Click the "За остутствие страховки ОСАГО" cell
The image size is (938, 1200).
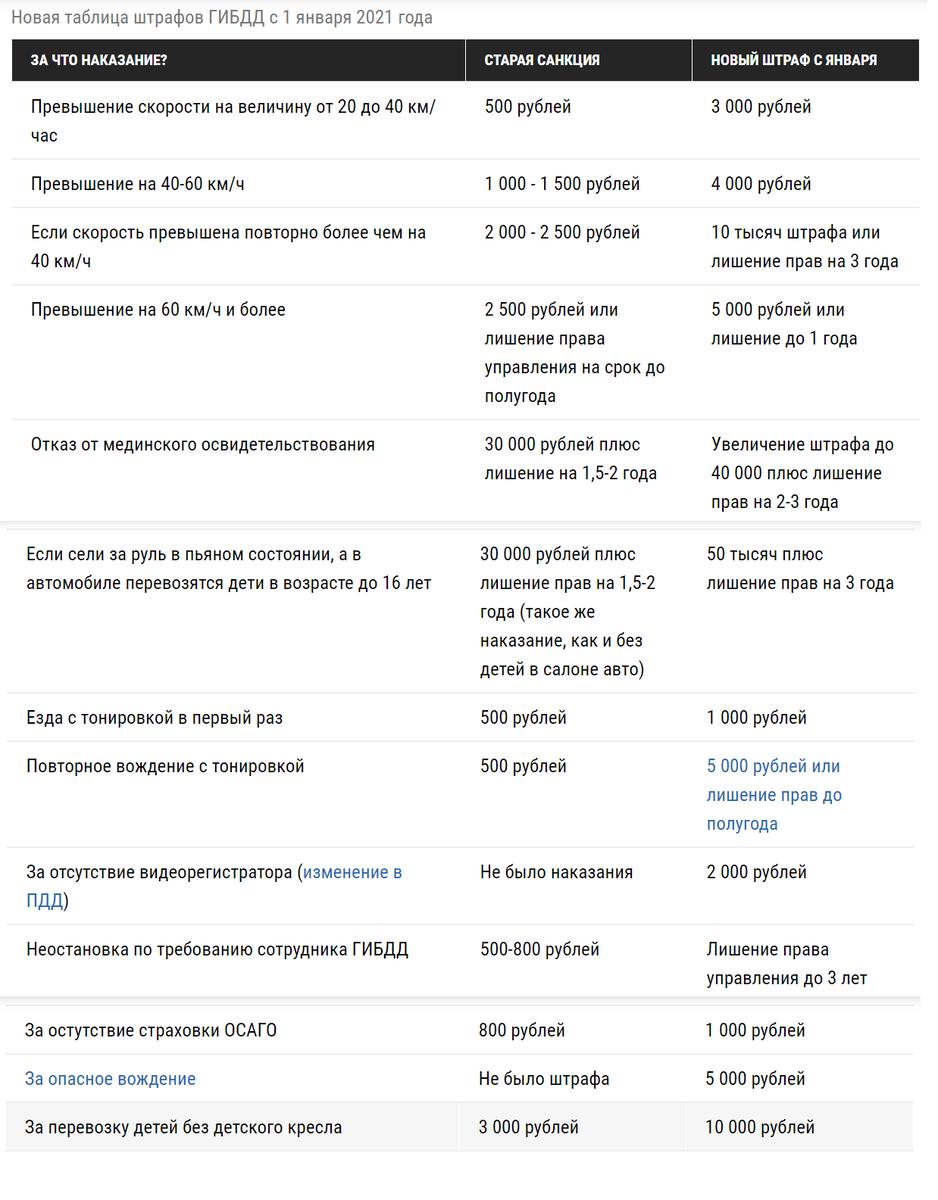click(x=151, y=1030)
